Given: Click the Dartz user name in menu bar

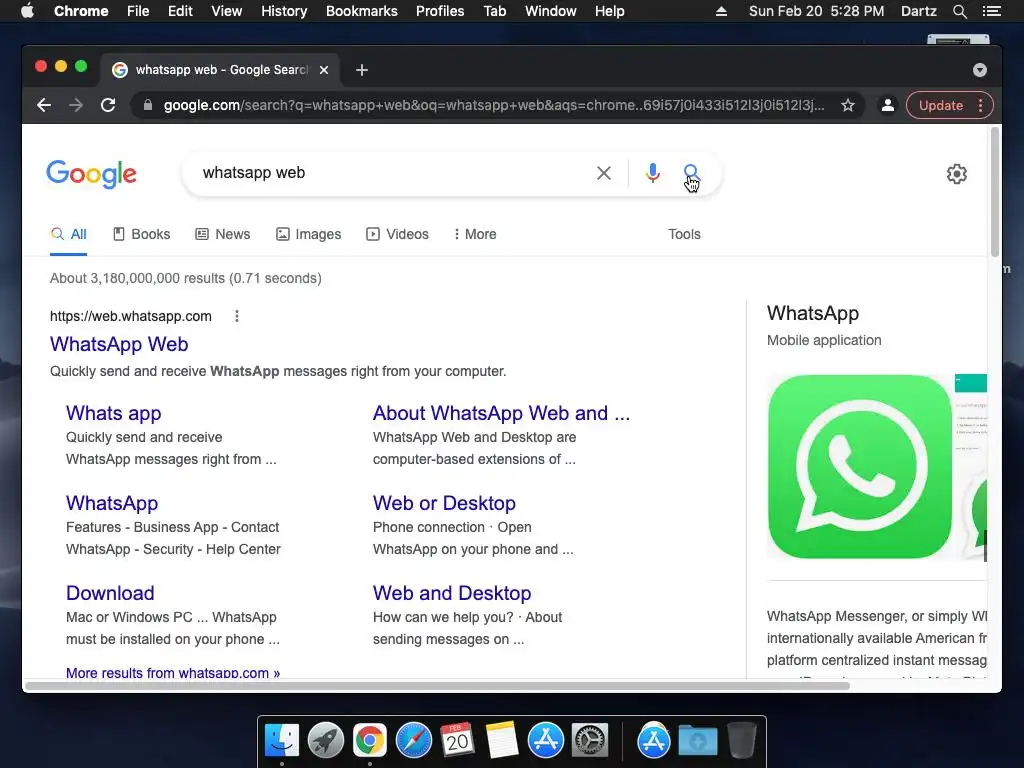Looking at the screenshot, I should tap(918, 11).
